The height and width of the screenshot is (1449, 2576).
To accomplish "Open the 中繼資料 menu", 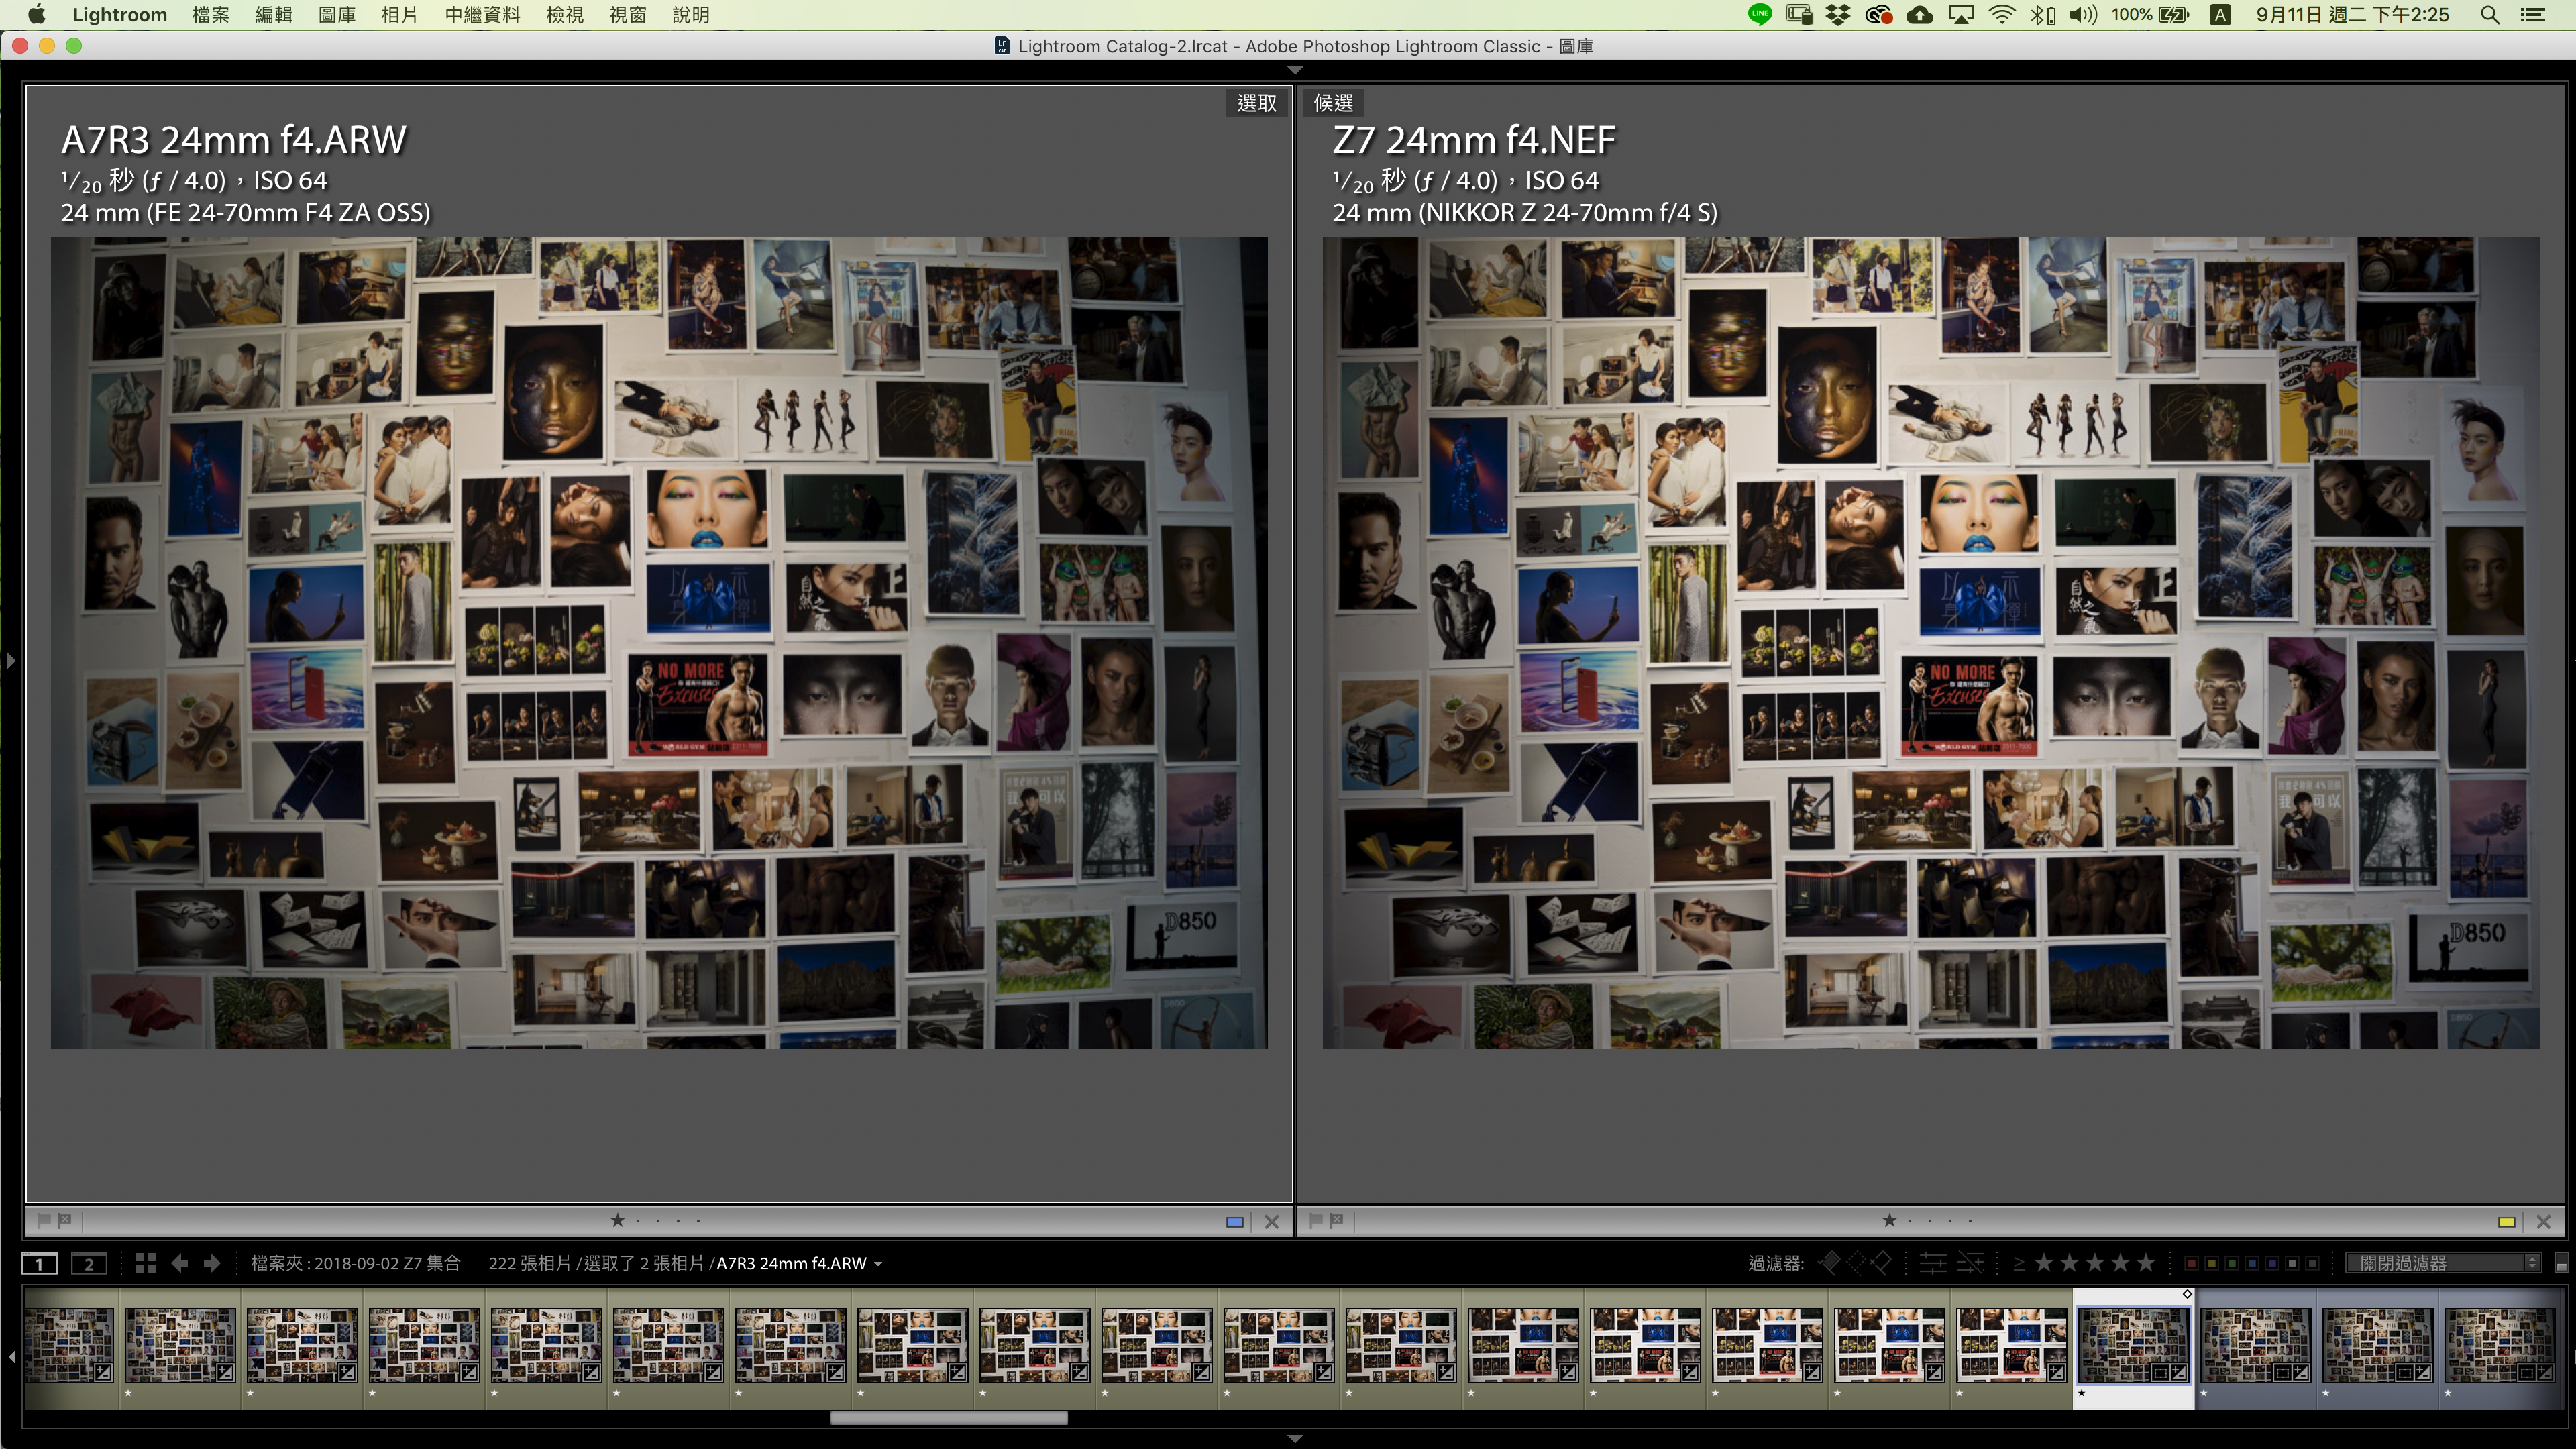I will pyautogui.click(x=482, y=15).
